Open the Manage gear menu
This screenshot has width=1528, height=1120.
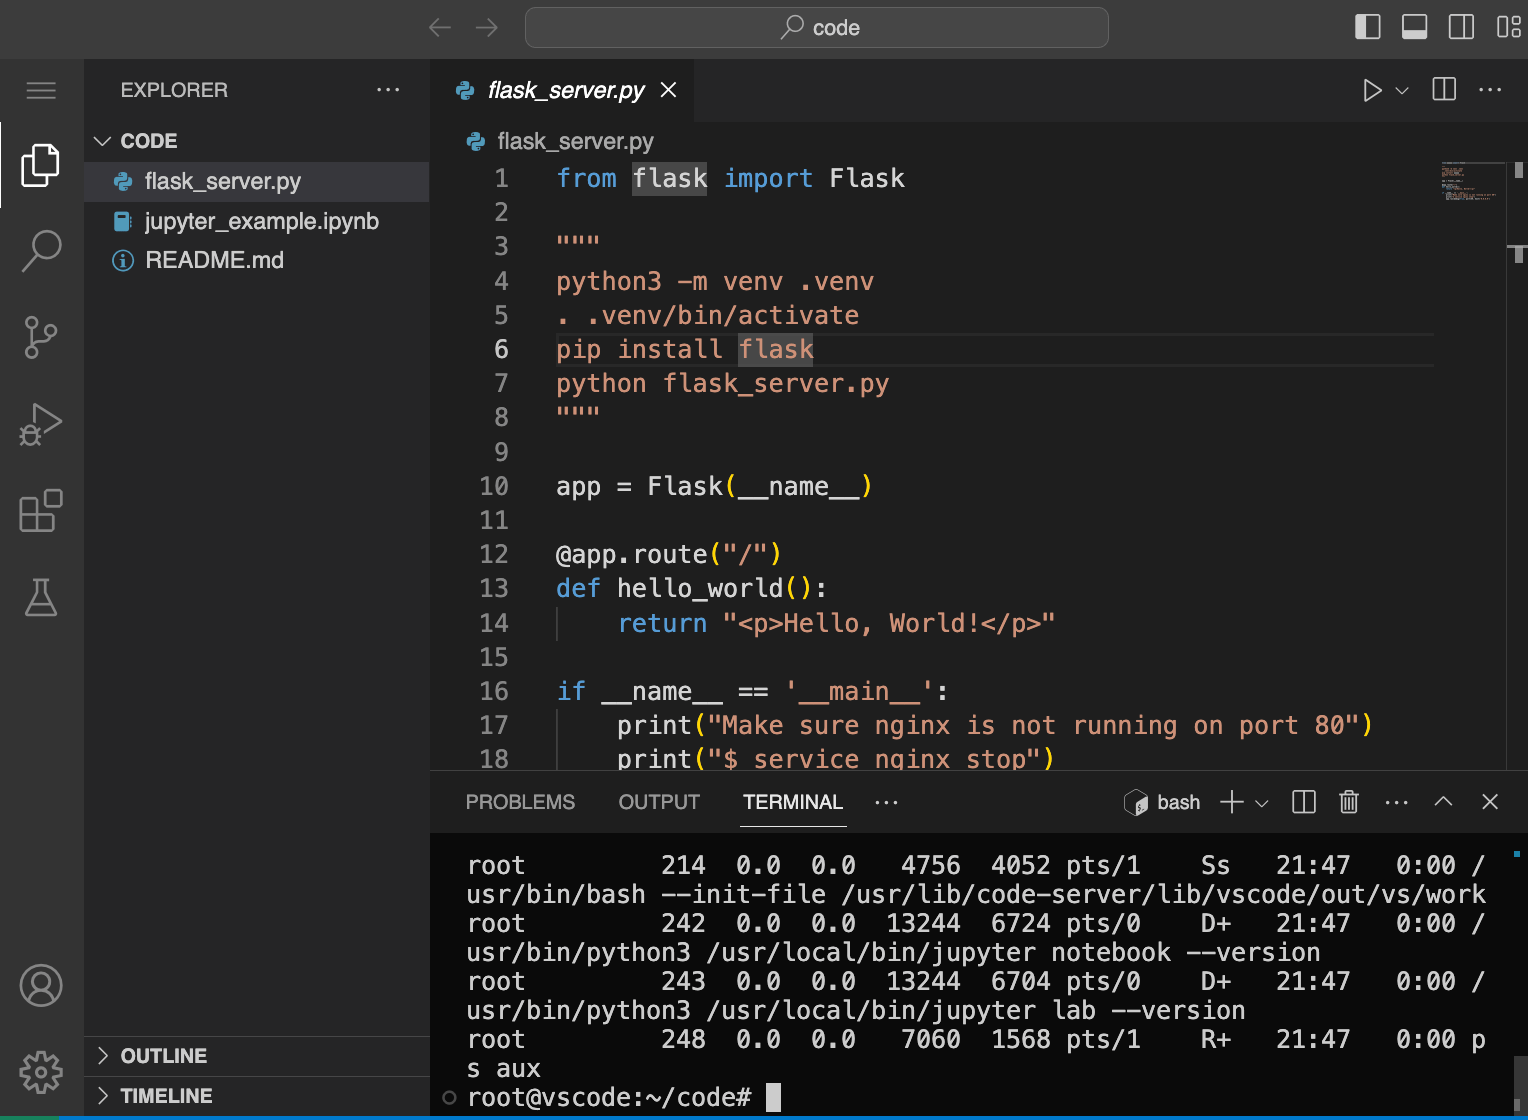(x=41, y=1073)
